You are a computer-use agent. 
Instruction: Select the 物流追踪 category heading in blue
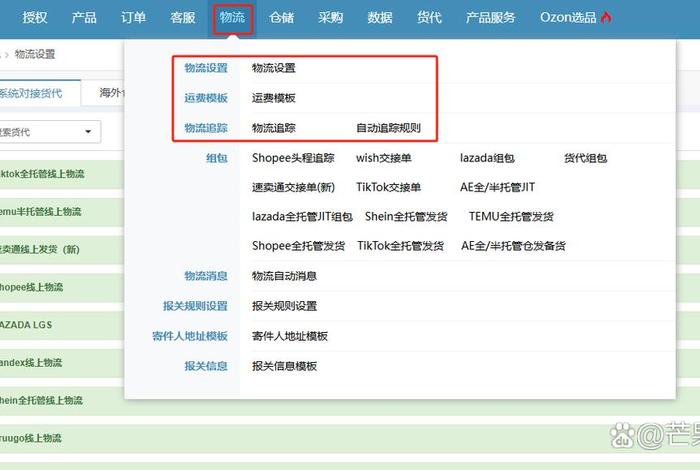point(206,128)
